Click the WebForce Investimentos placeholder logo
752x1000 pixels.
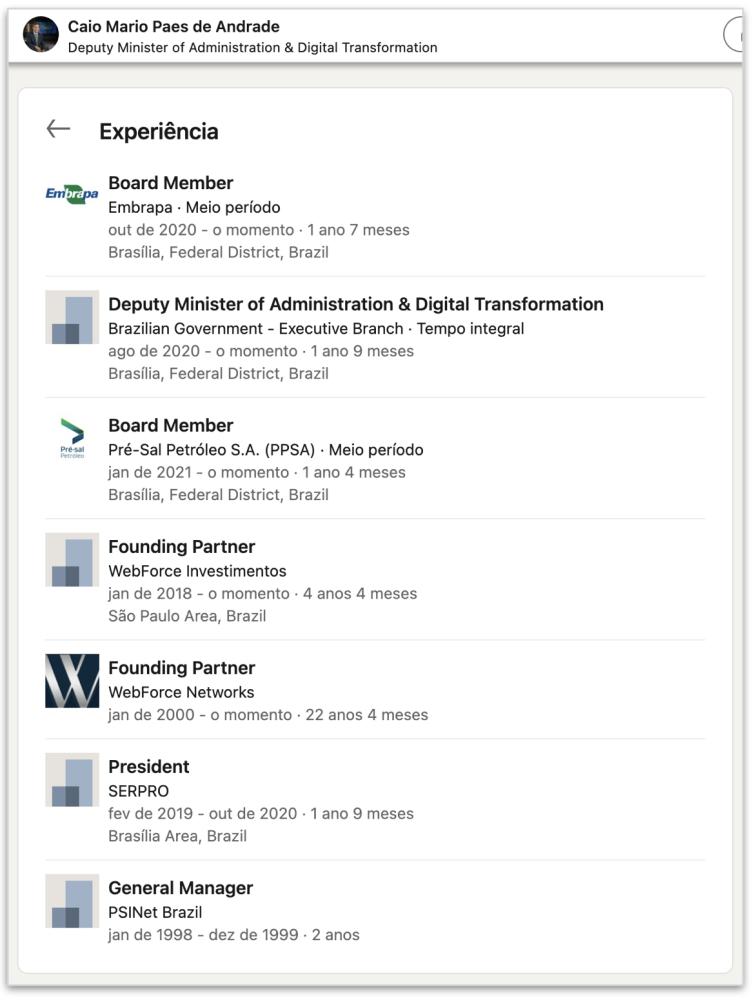pyautogui.click(x=72, y=560)
